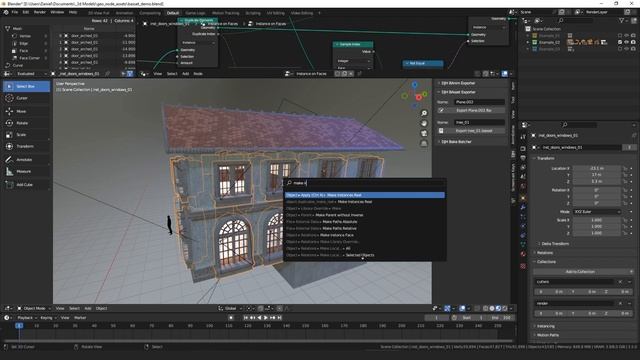Select the Cursor tool

[x=27, y=98]
